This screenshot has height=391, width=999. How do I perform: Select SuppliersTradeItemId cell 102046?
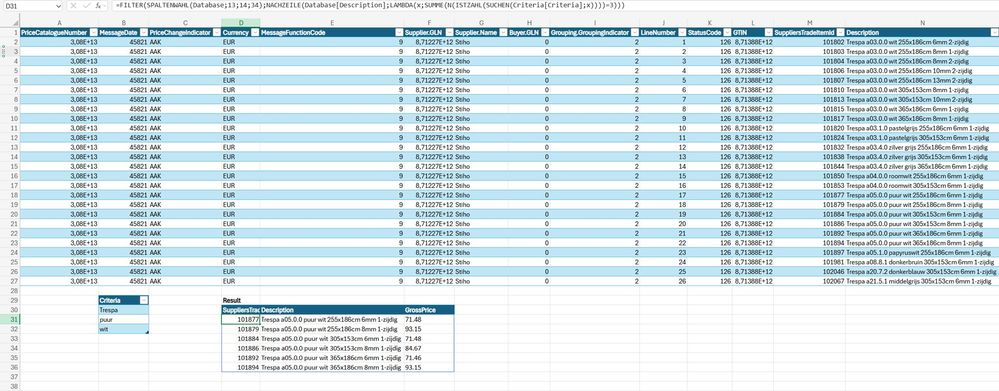click(809, 271)
